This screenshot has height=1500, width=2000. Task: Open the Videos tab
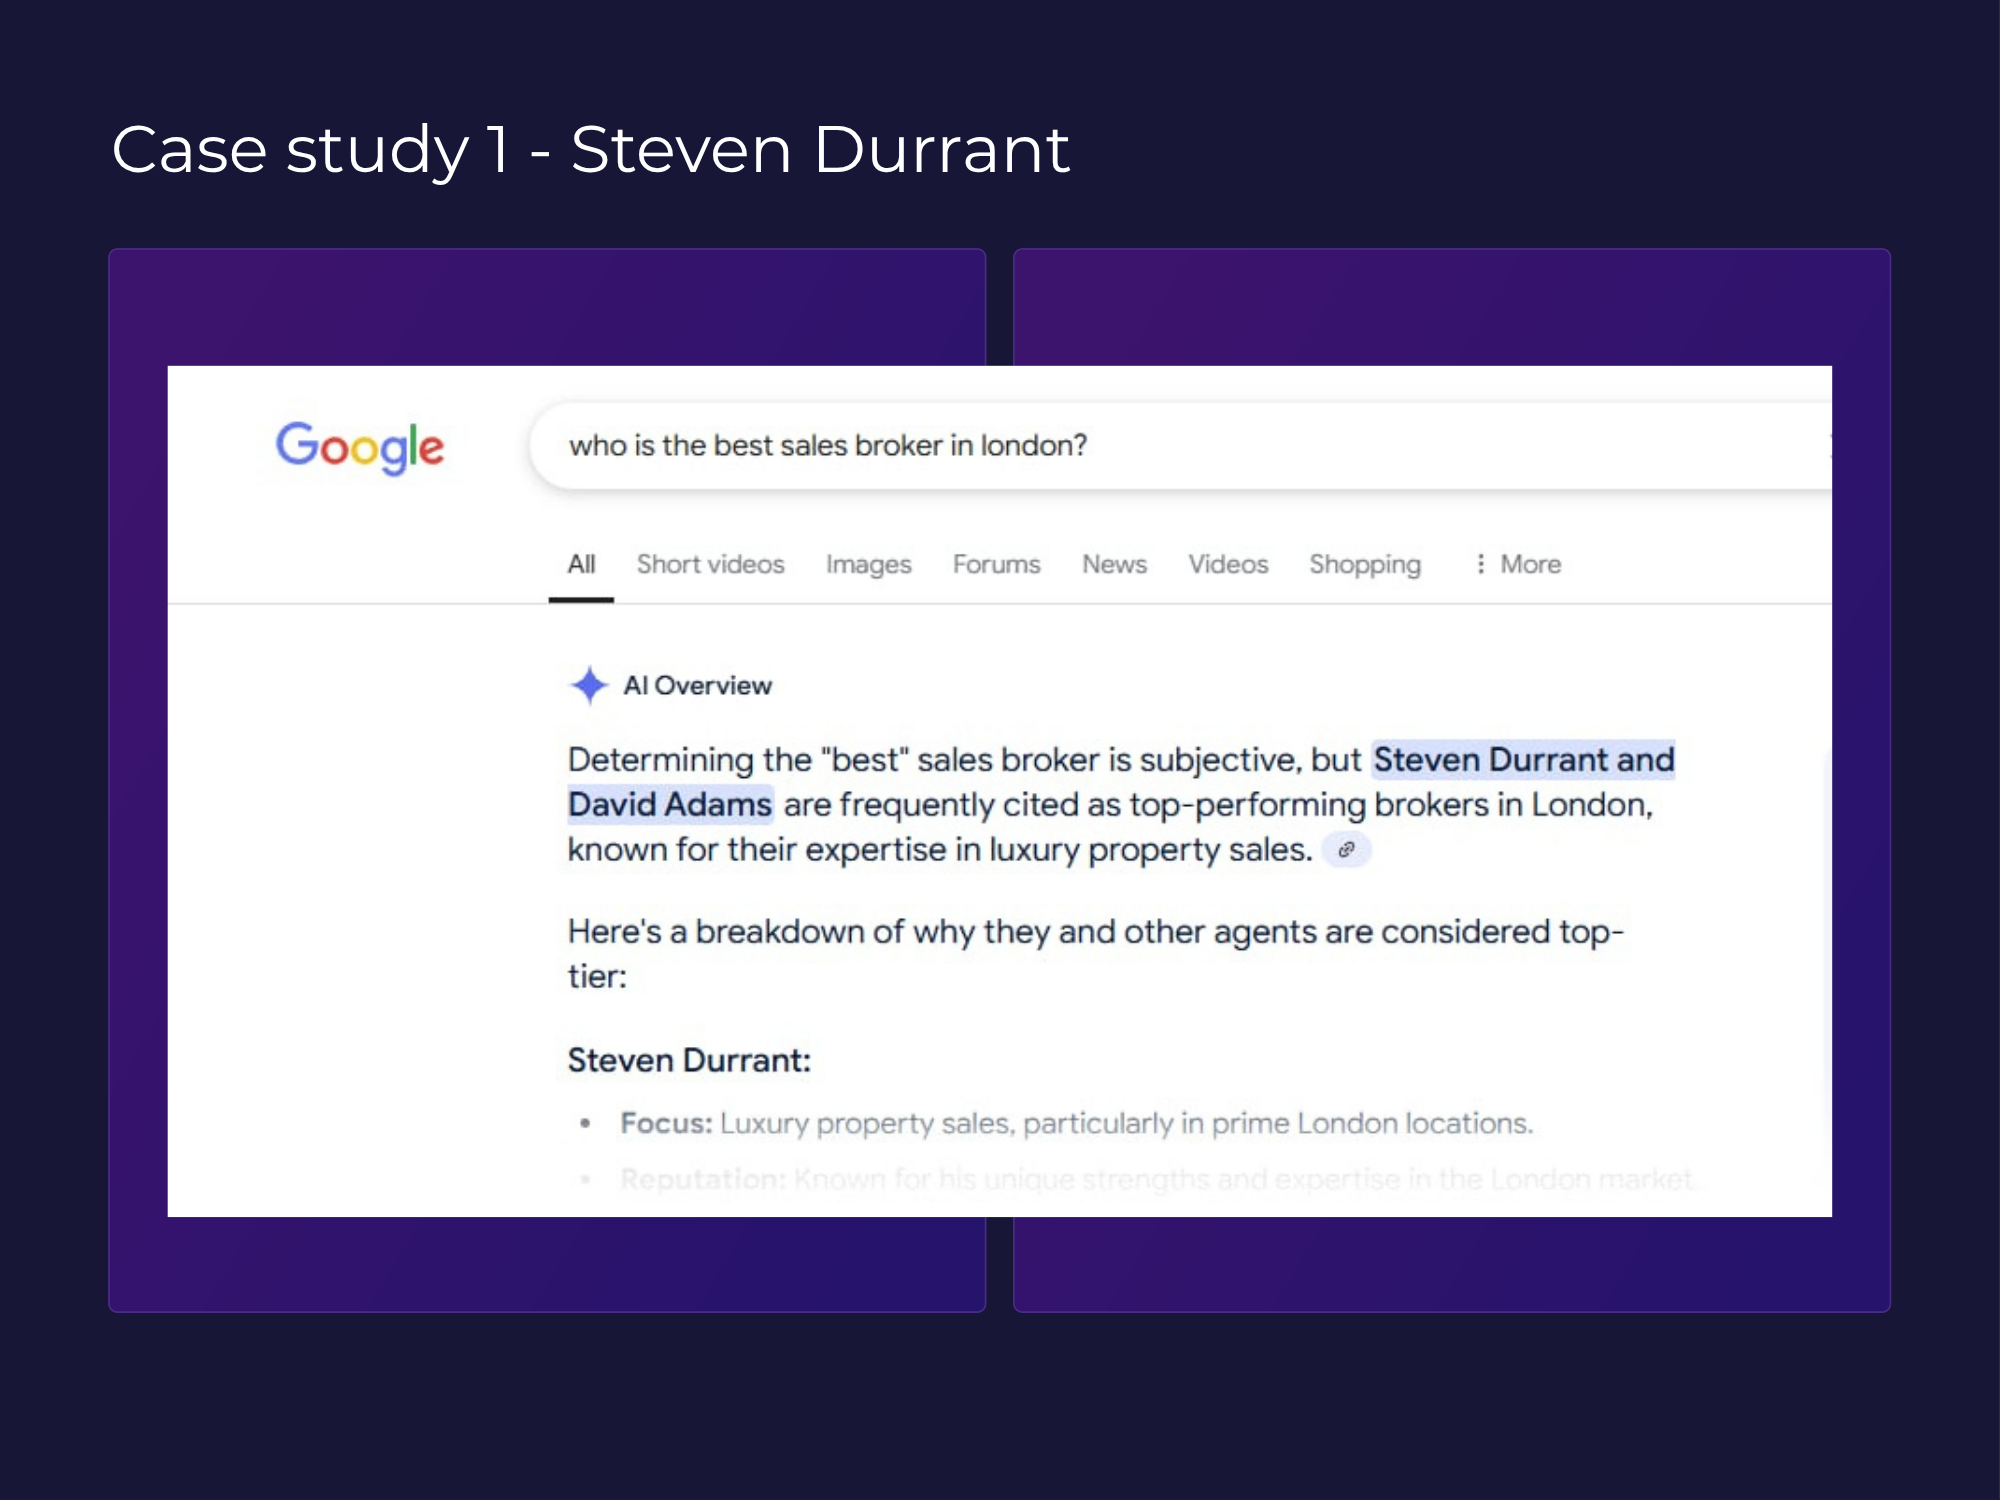pos(1228,564)
